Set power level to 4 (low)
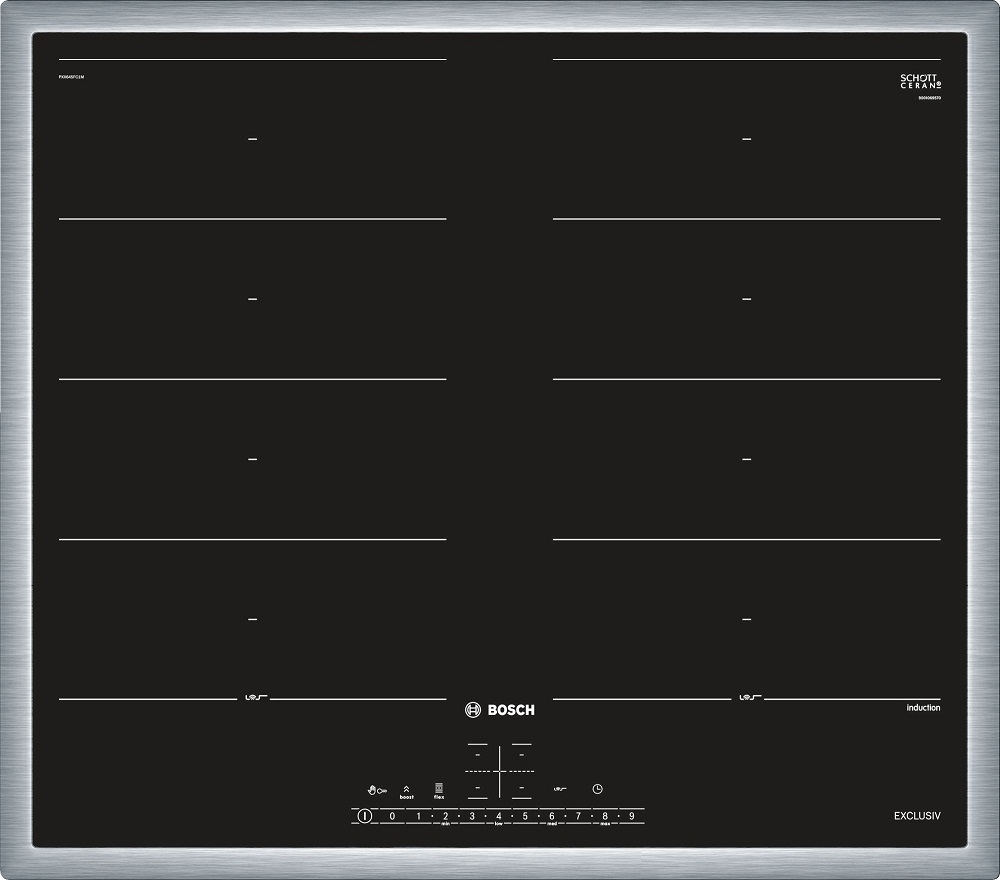Screen dimensions: 1000x880 tap(499, 816)
